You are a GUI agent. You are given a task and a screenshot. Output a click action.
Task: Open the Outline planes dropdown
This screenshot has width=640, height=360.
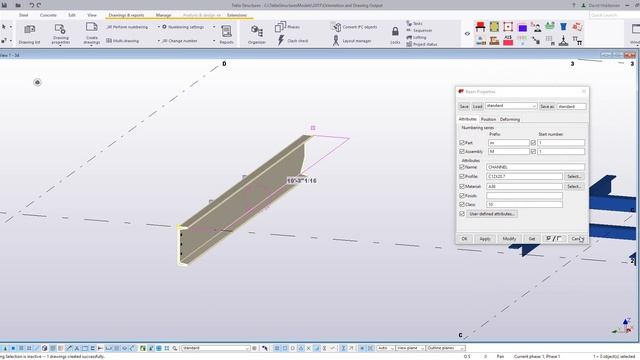[445, 348]
